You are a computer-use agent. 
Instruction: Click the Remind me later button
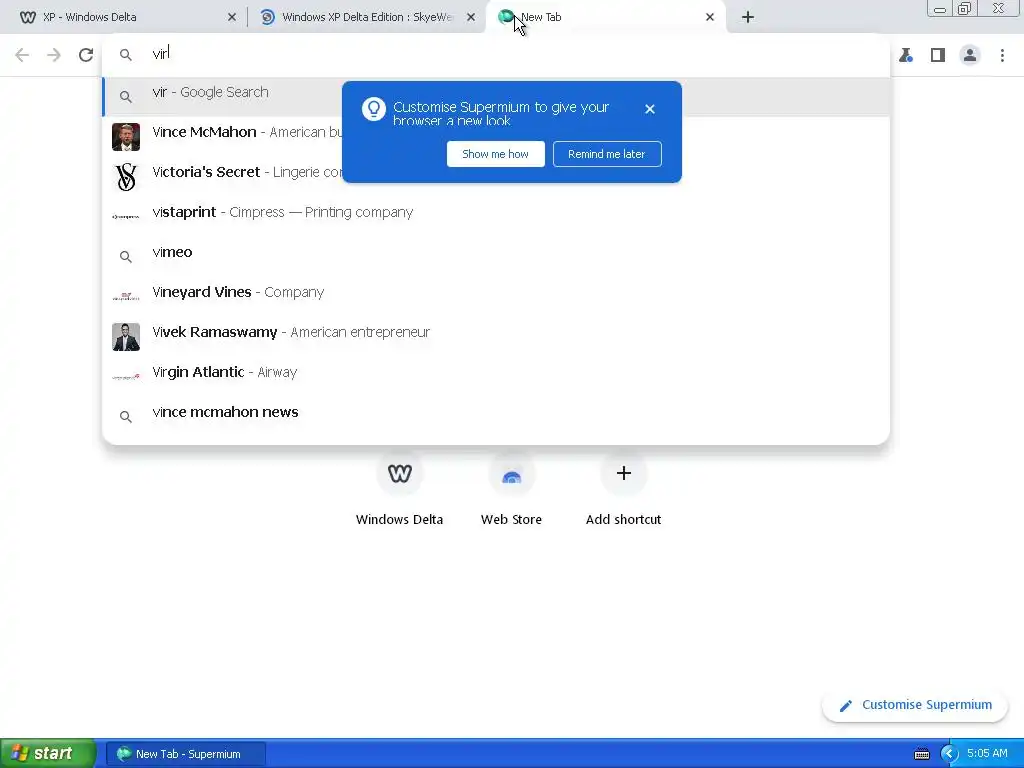[x=607, y=154]
